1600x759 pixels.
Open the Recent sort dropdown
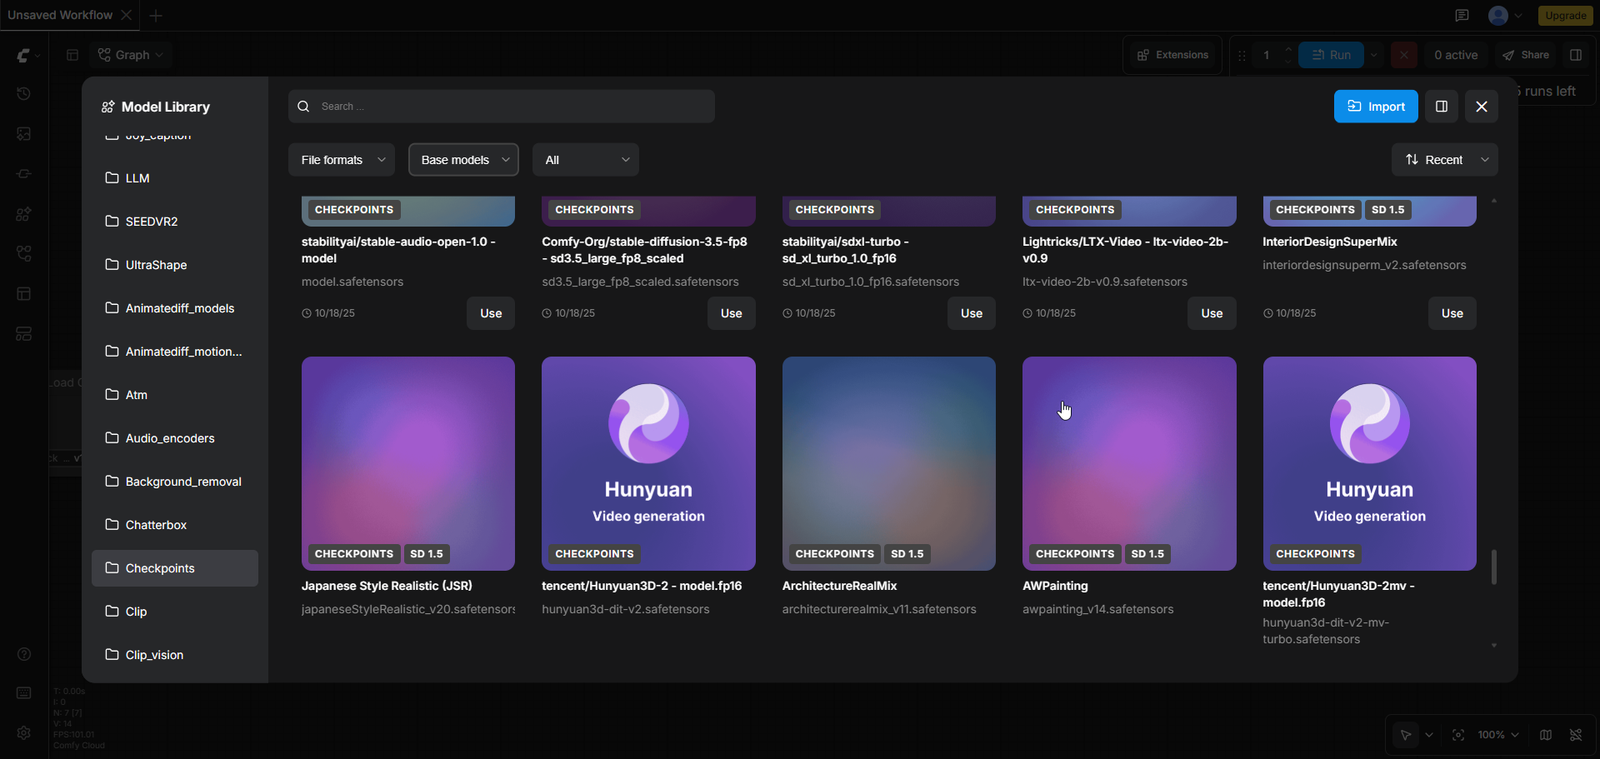click(x=1445, y=160)
